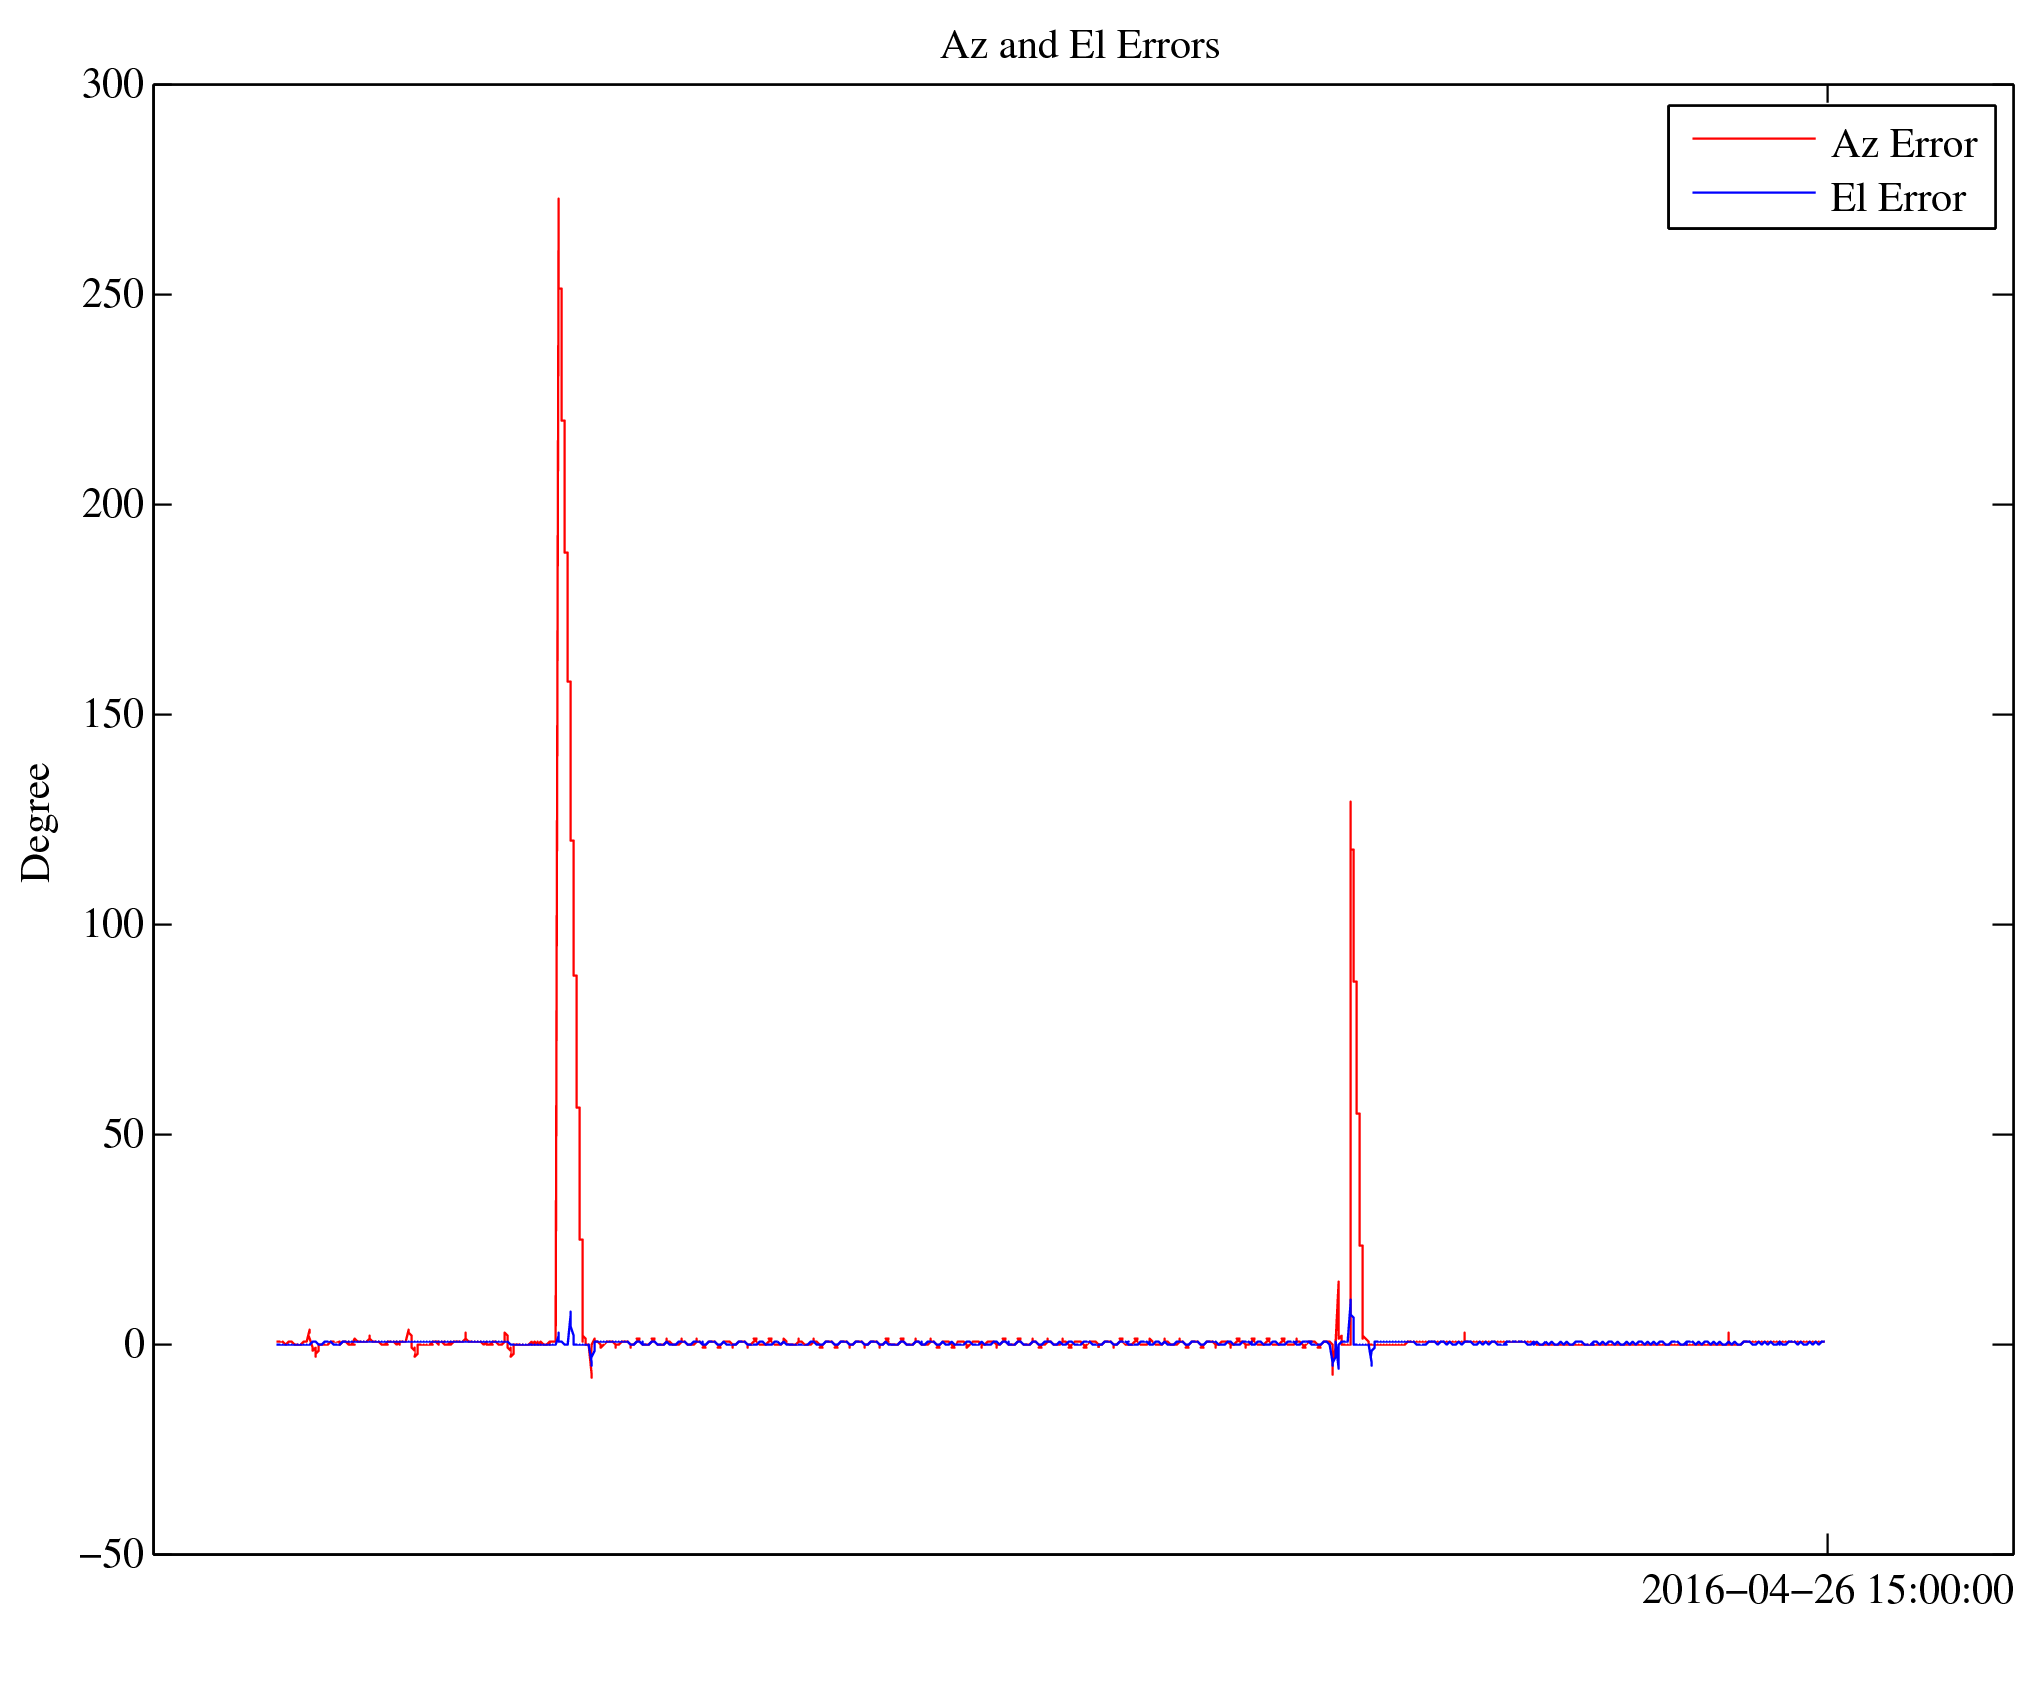This screenshot has height=1683, width=2042.
Task: Click the 250 y-axis tick label
Action: [x=112, y=295]
